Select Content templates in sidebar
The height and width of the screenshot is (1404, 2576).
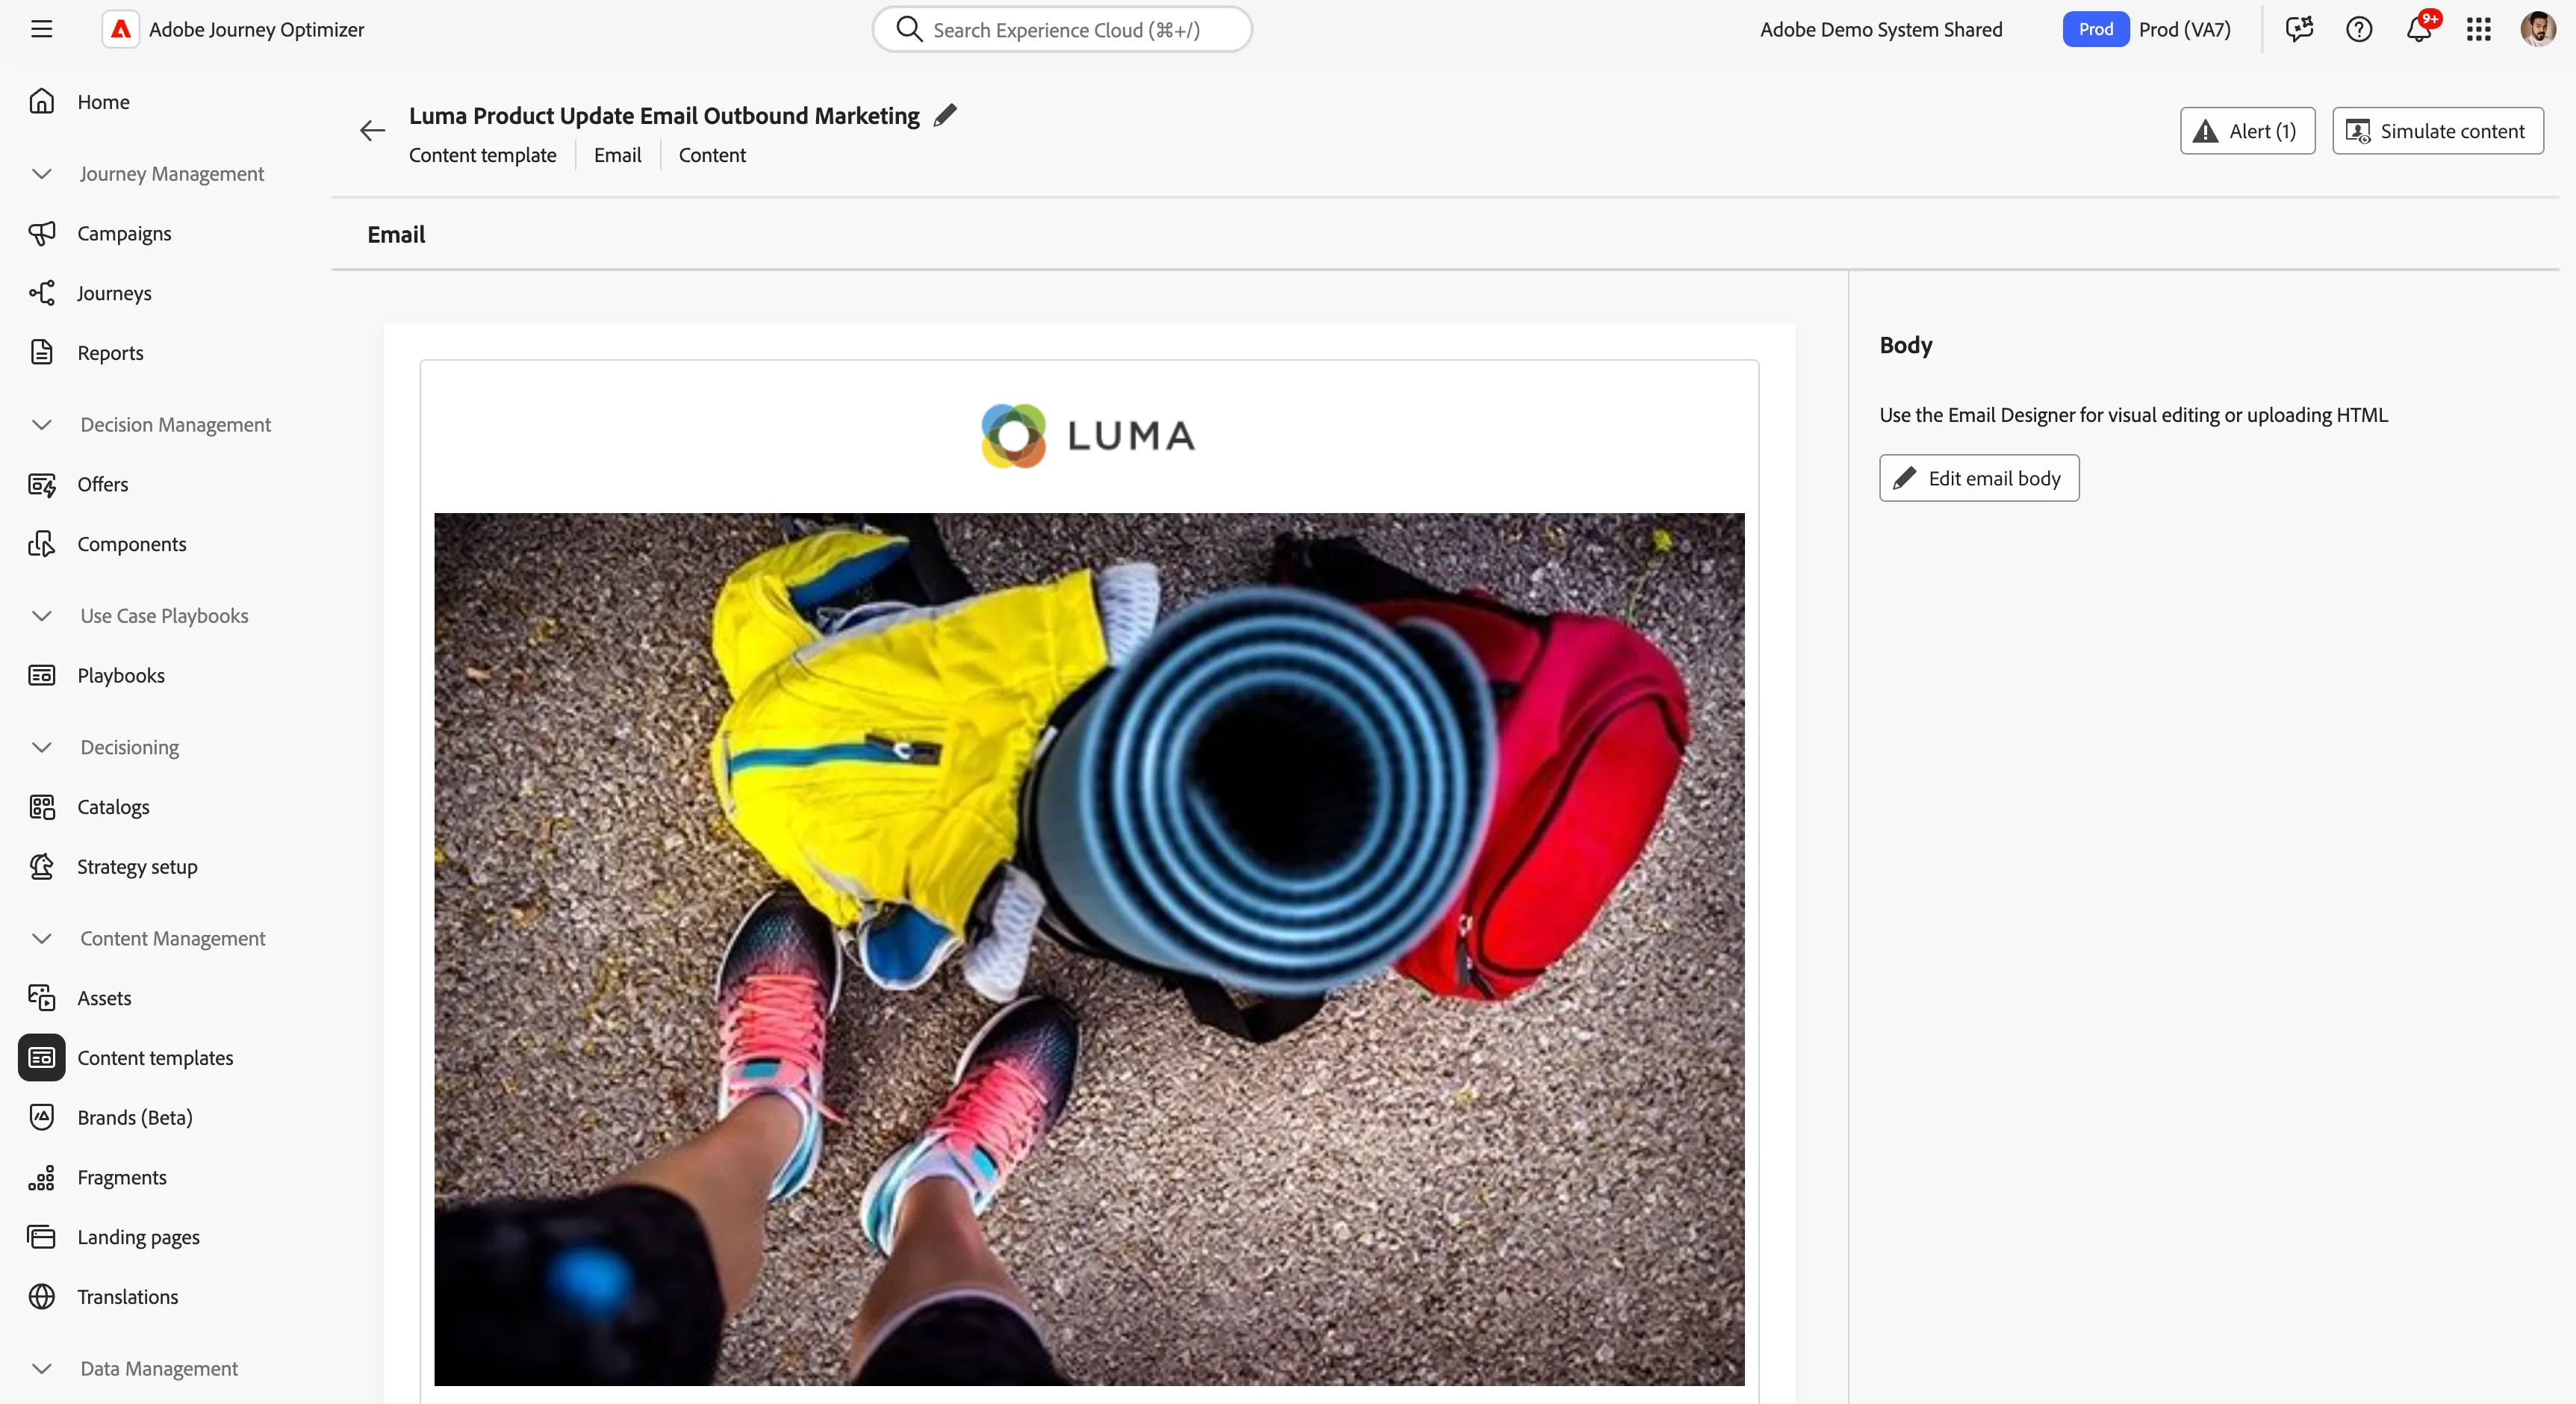click(156, 1058)
